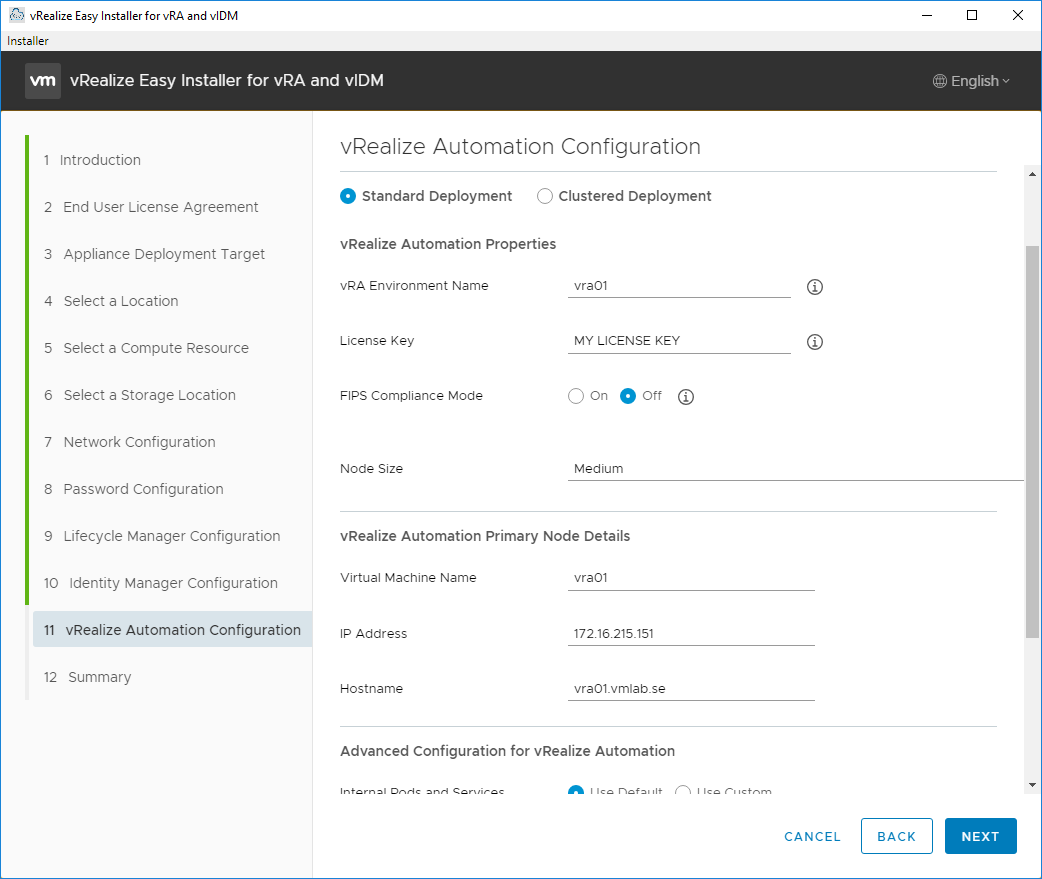The width and height of the screenshot is (1042, 879).
Task: Go to step 1 Introduction
Action: coord(92,160)
